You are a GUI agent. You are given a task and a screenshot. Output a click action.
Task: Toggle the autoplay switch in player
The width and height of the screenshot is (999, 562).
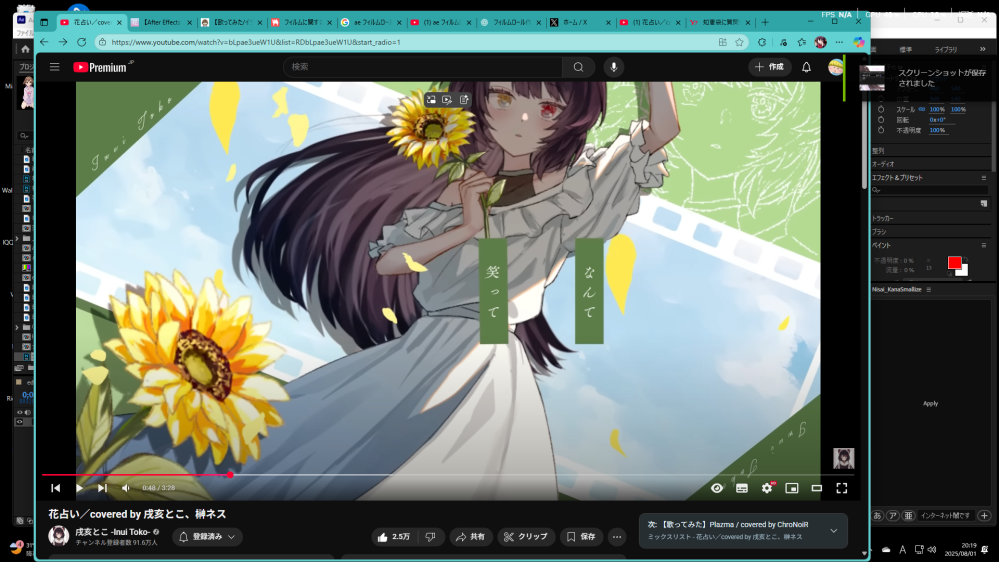(717, 488)
